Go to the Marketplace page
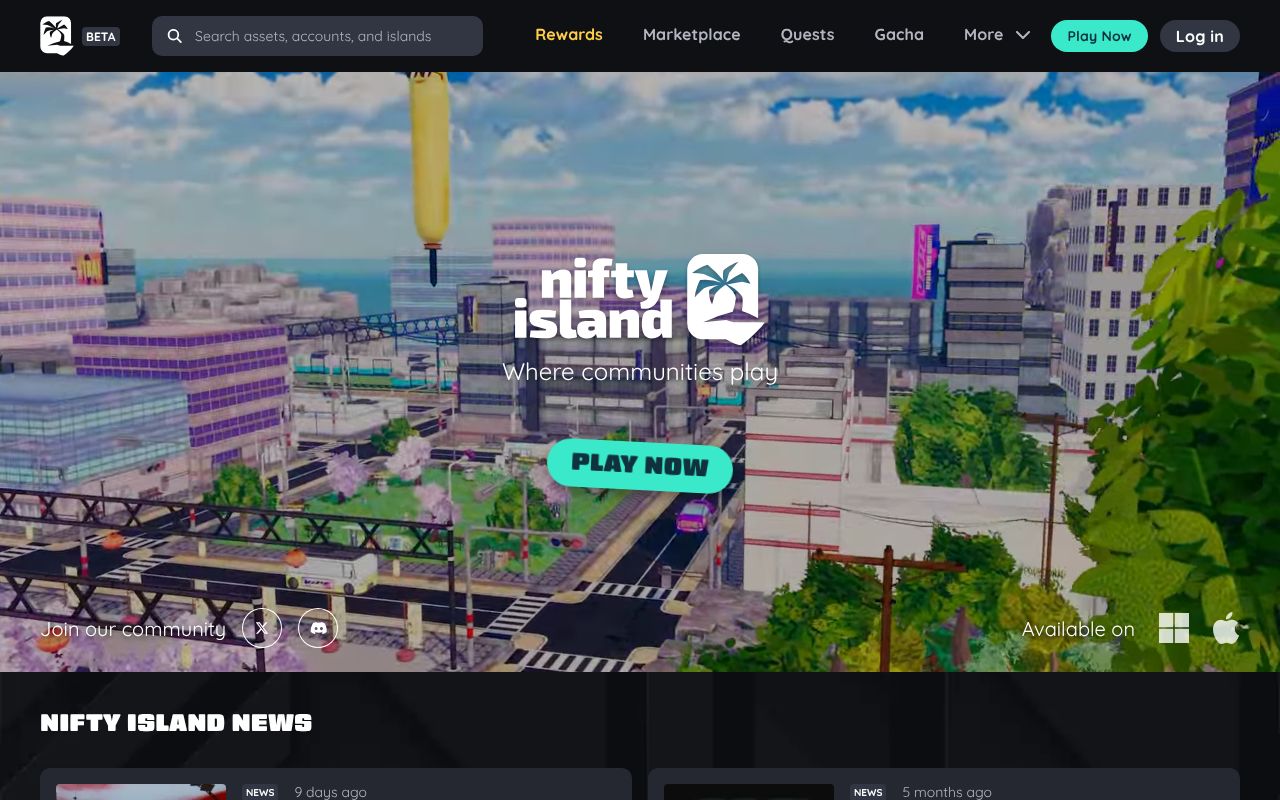The width and height of the screenshot is (1280, 800). (x=691, y=35)
